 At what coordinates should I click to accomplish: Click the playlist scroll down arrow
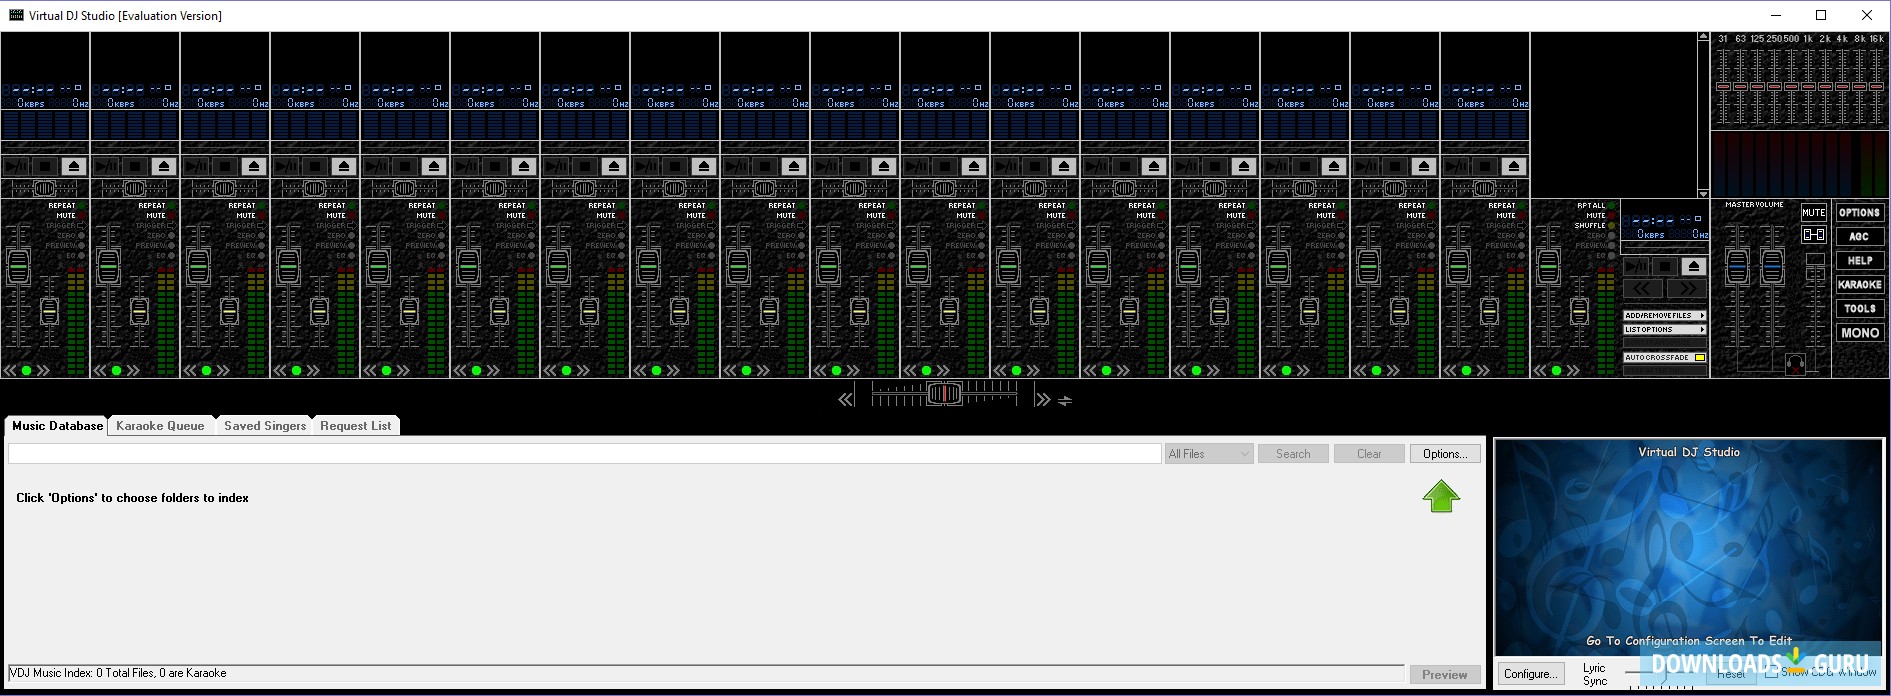click(1703, 193)
